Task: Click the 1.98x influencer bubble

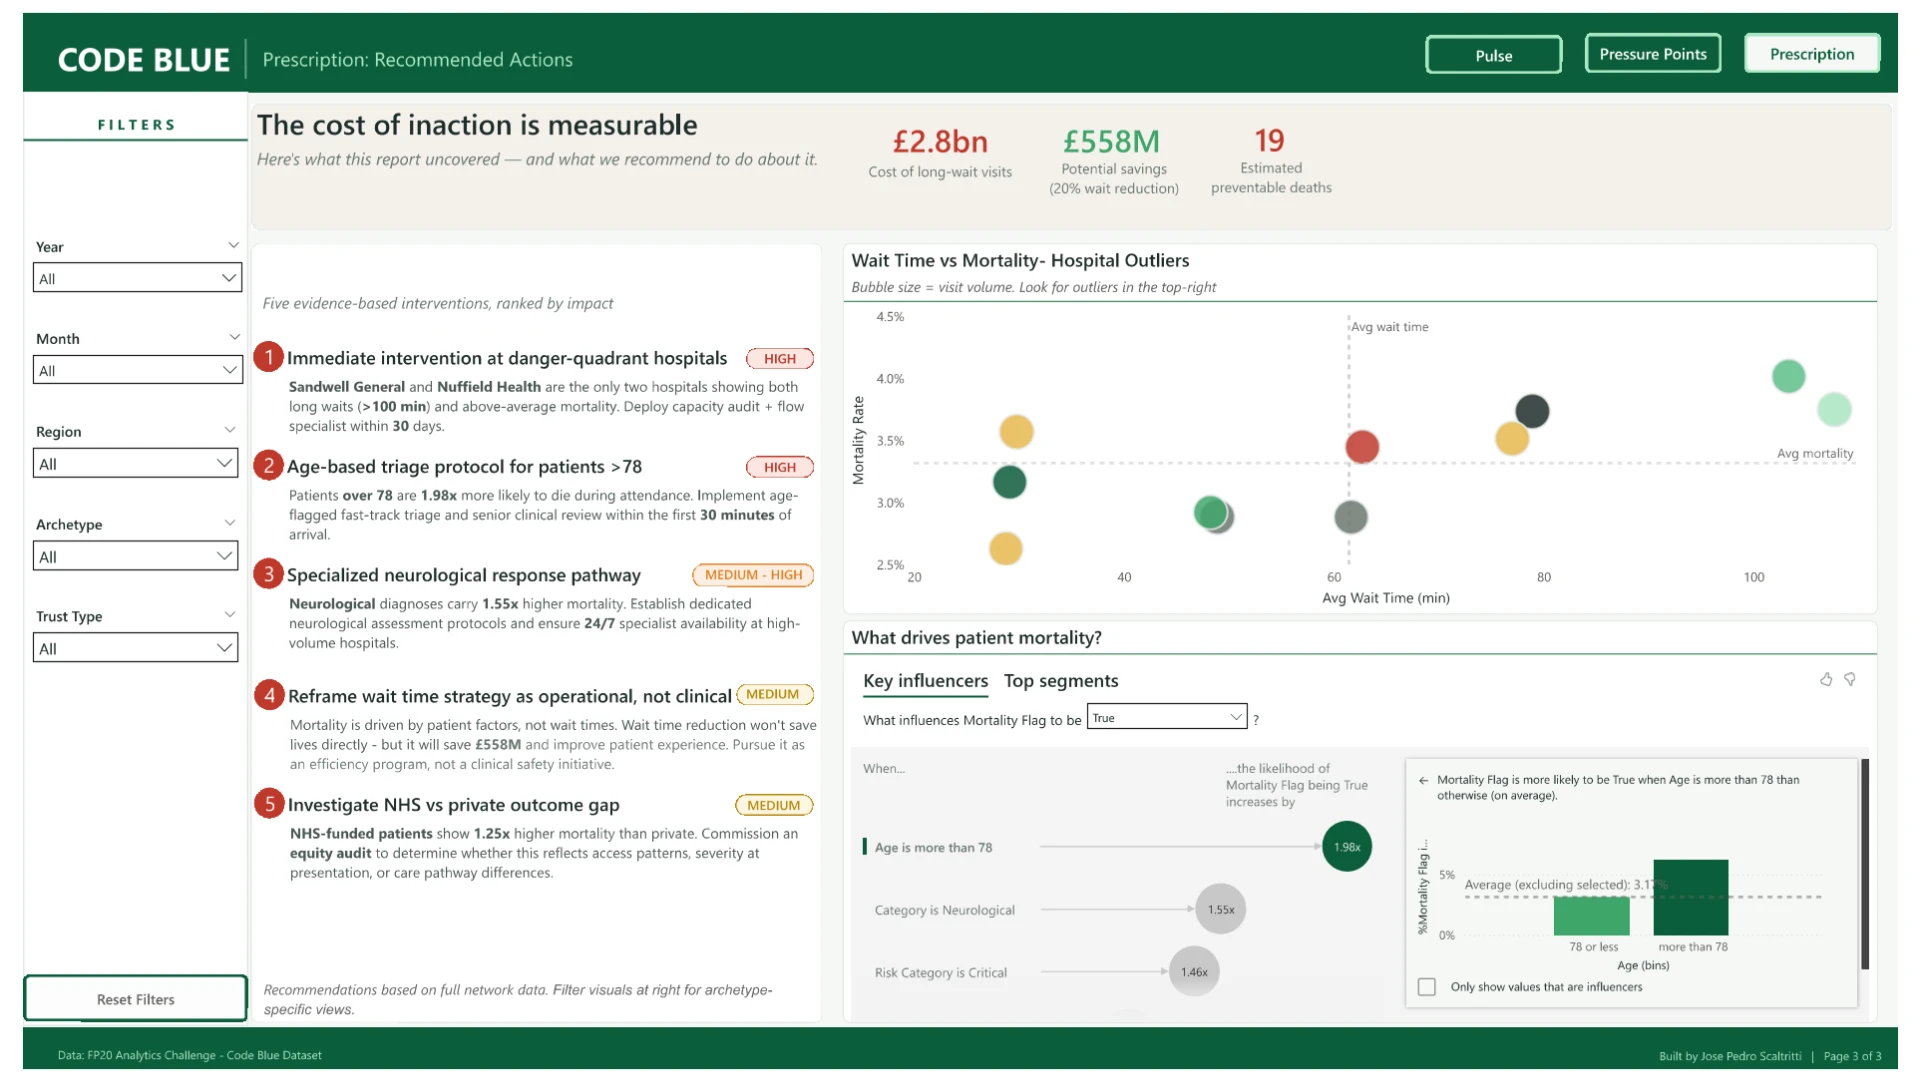Action: pos(1346,846)
